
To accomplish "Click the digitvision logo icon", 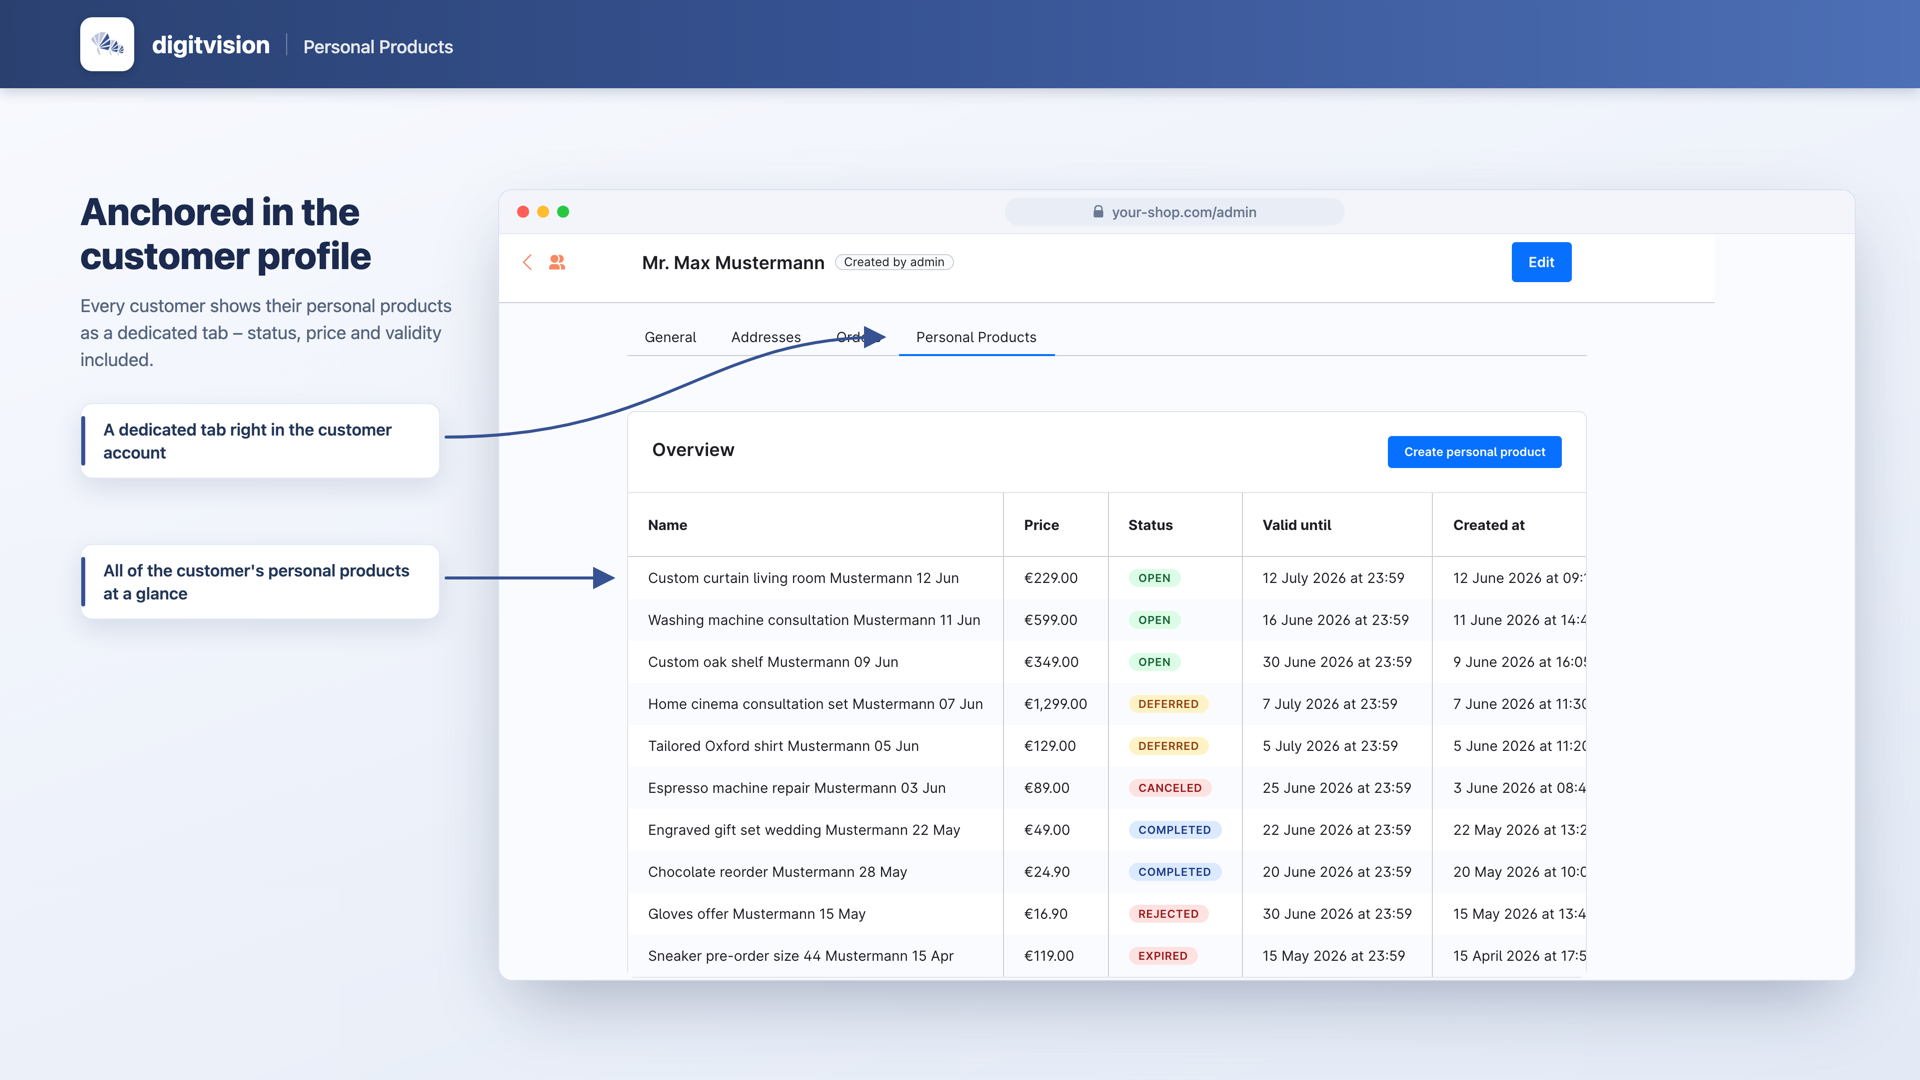I will [x=107, y=44].
